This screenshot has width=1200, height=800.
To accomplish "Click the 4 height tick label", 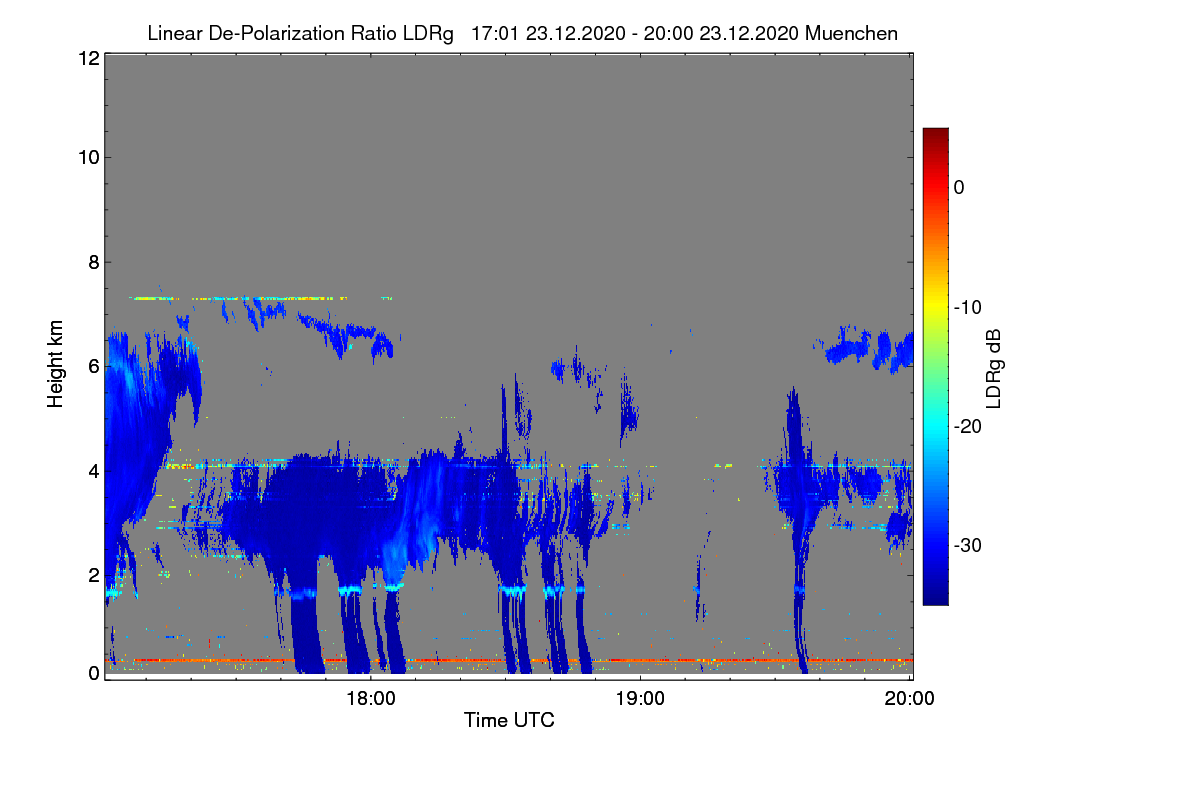I will 94,470.
